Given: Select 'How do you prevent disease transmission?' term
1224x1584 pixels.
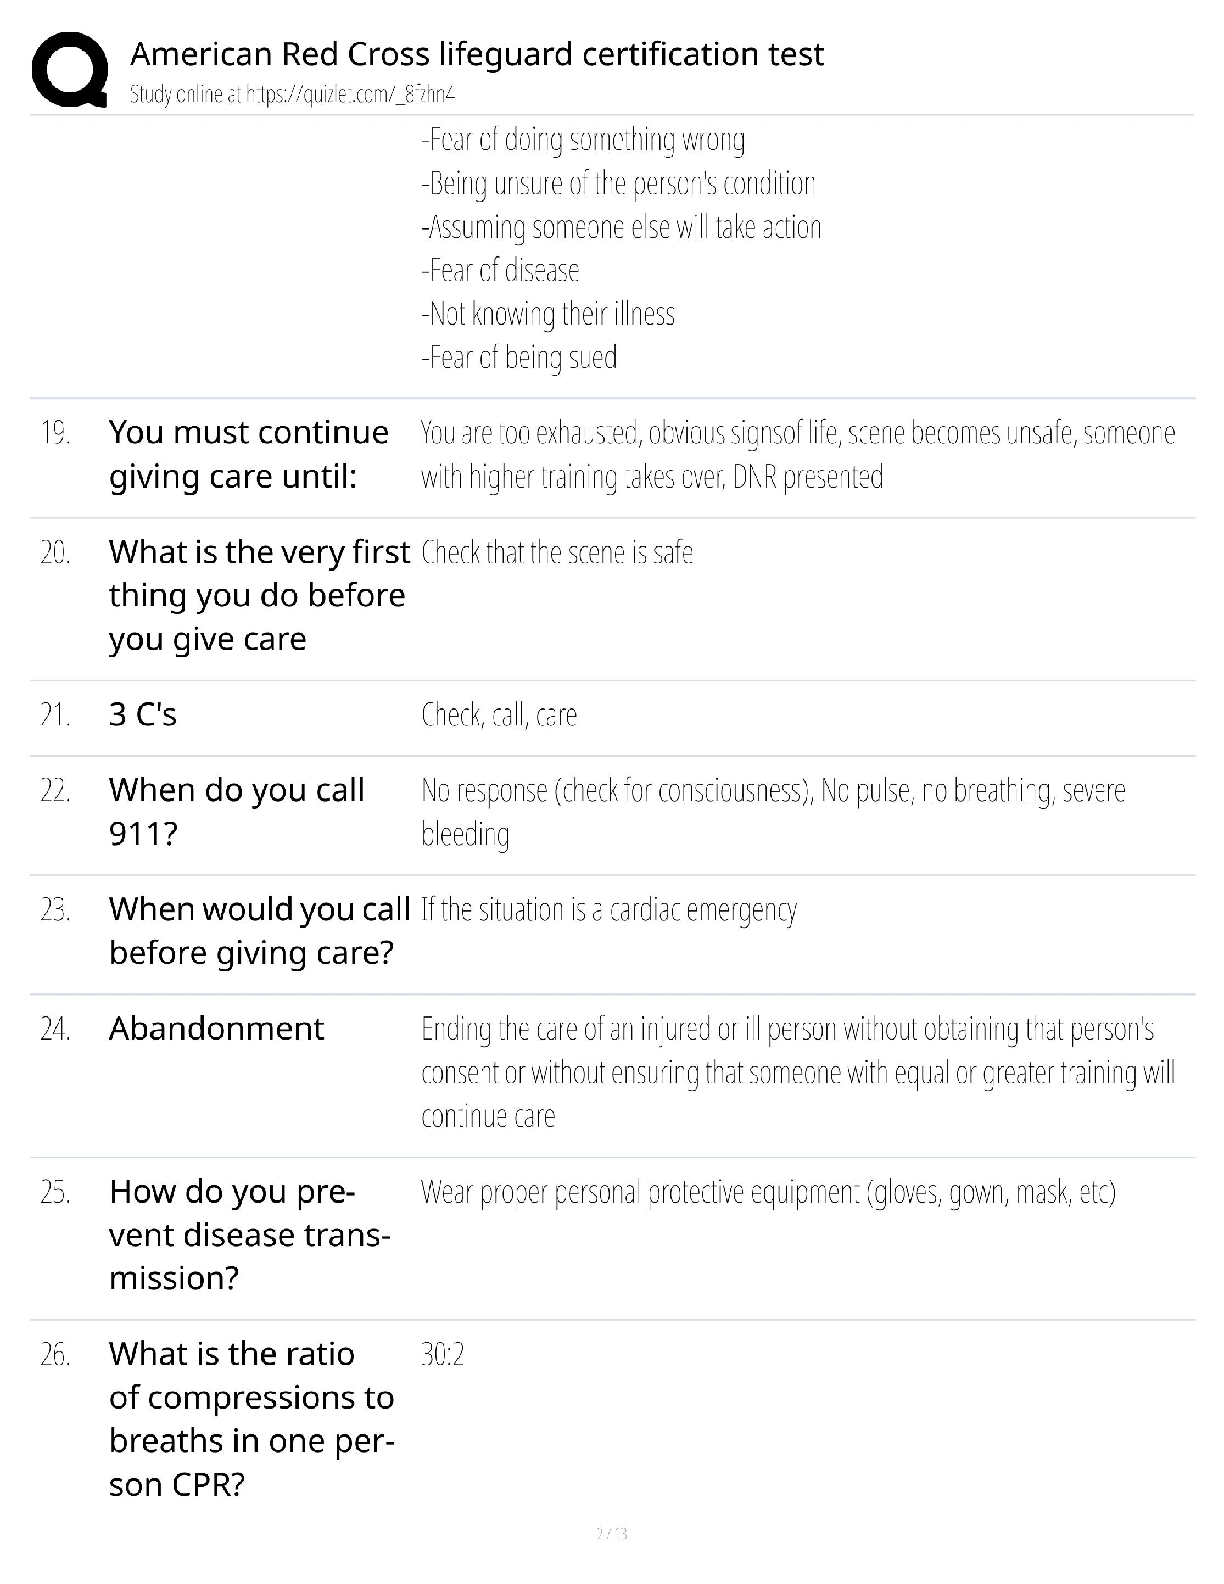Looking at the screenshot, I should point(250,1235).
